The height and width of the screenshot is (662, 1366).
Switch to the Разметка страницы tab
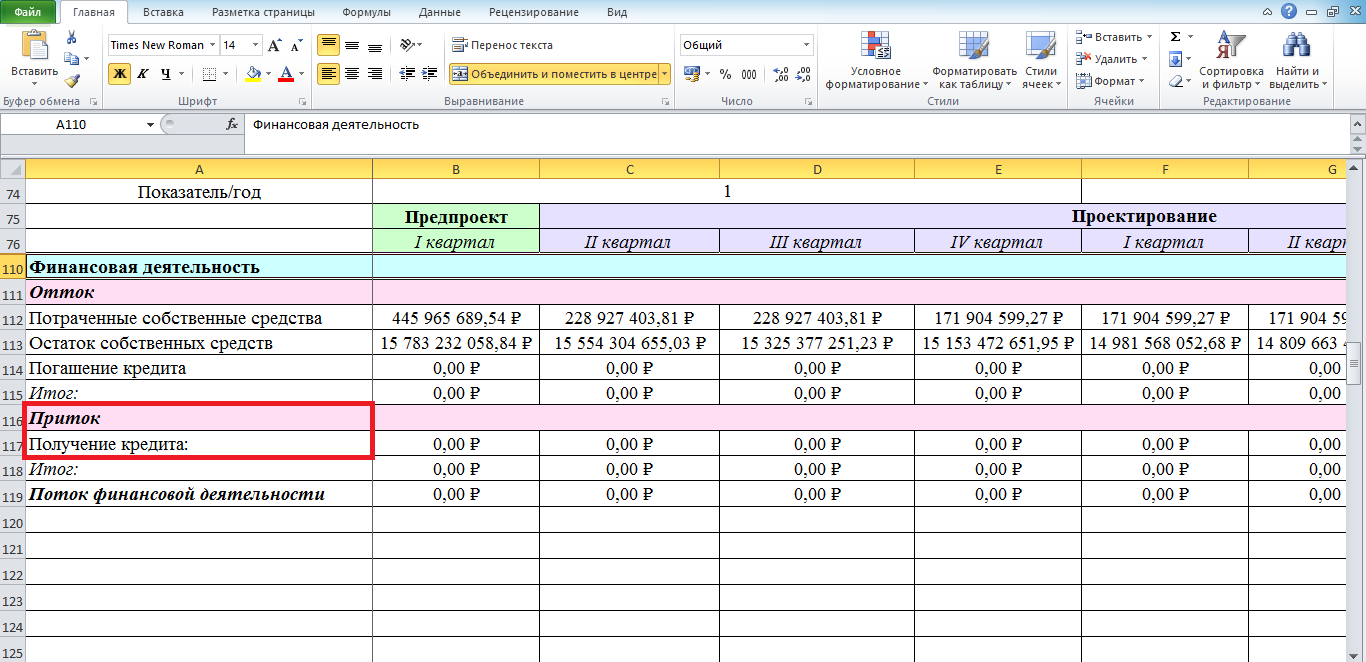click(x=264, y=12)
